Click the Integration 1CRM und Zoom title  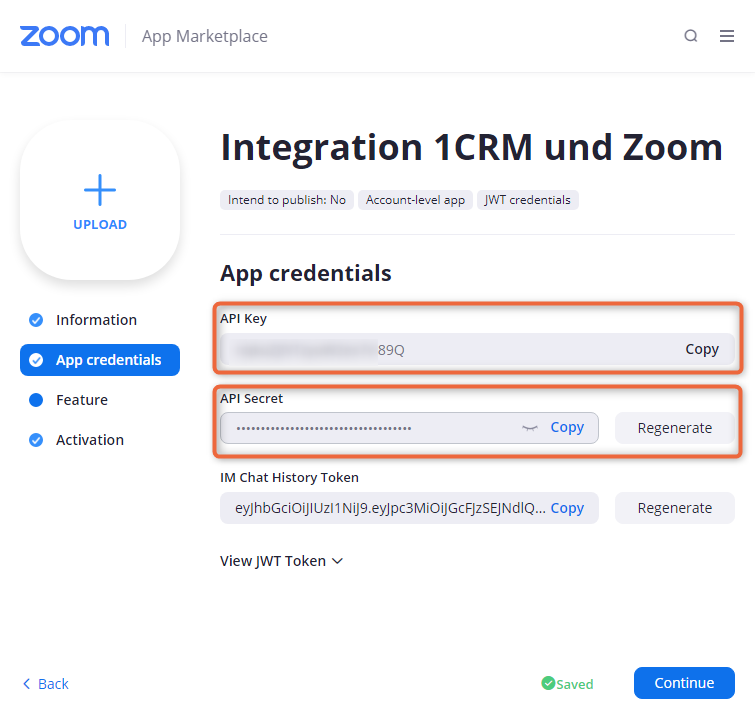point(471,148)
